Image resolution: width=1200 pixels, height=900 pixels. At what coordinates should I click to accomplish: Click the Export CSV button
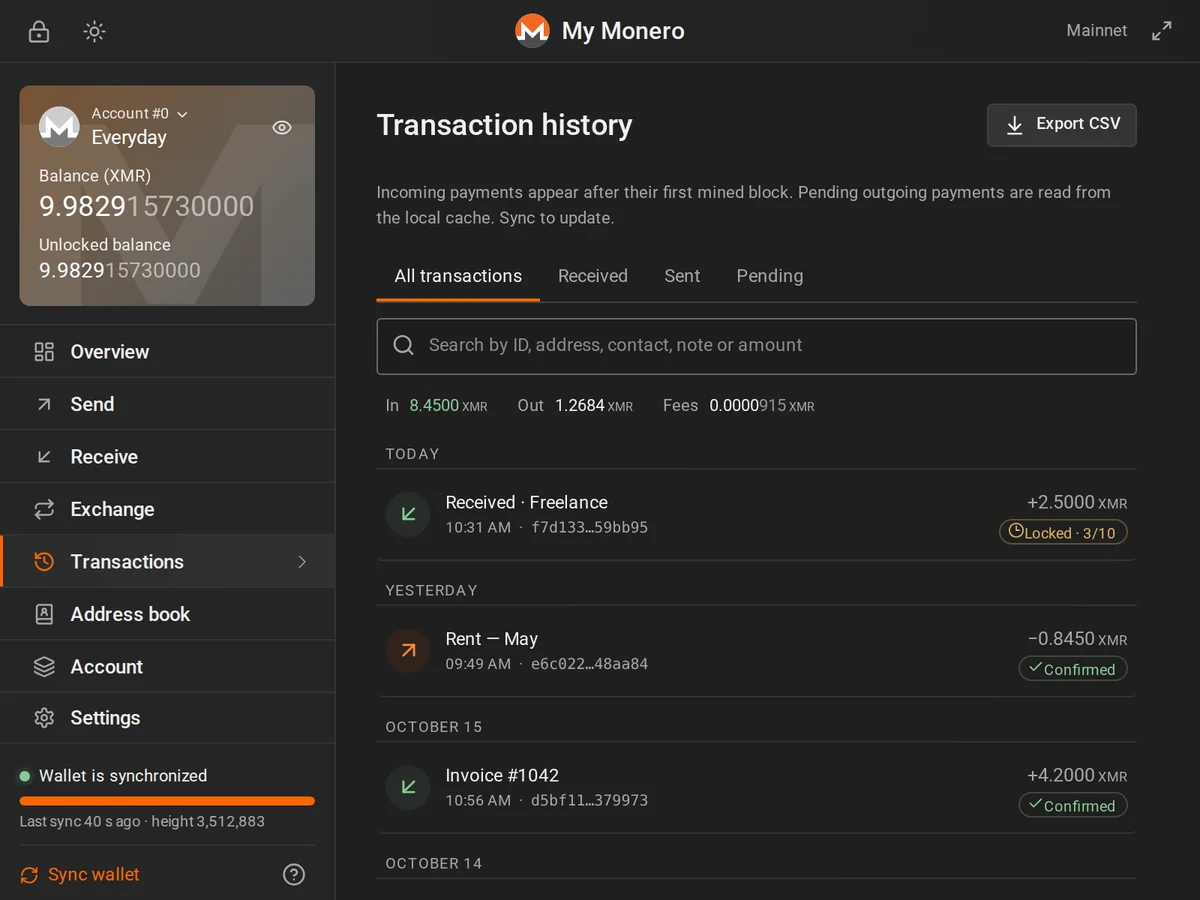tap(1062, 125)
